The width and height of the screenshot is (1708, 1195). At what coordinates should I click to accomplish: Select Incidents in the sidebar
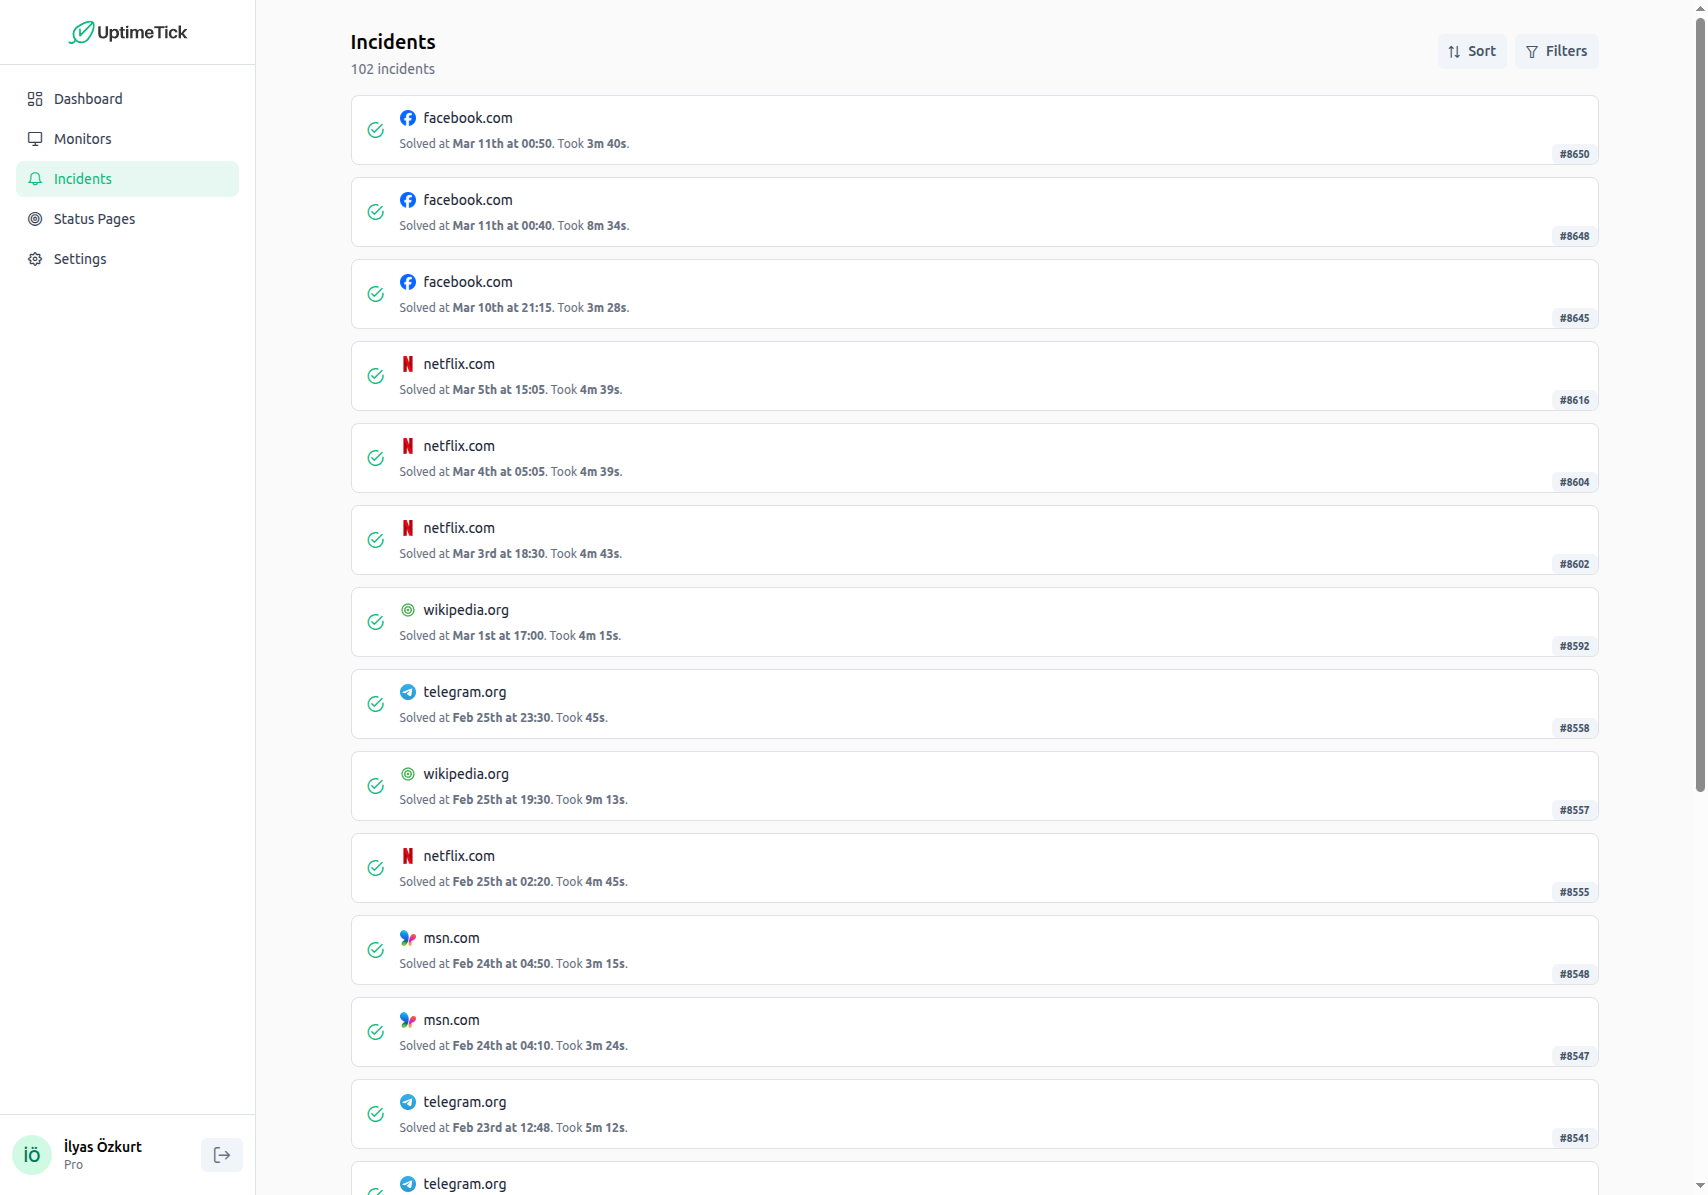(83, 179)
